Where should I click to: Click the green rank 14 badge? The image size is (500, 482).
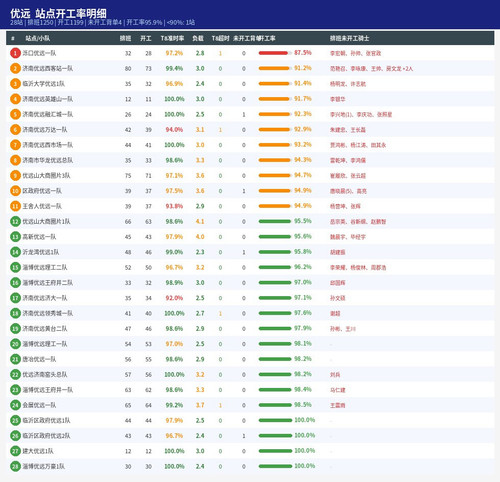pyautogui.click(x=15, y=252)
